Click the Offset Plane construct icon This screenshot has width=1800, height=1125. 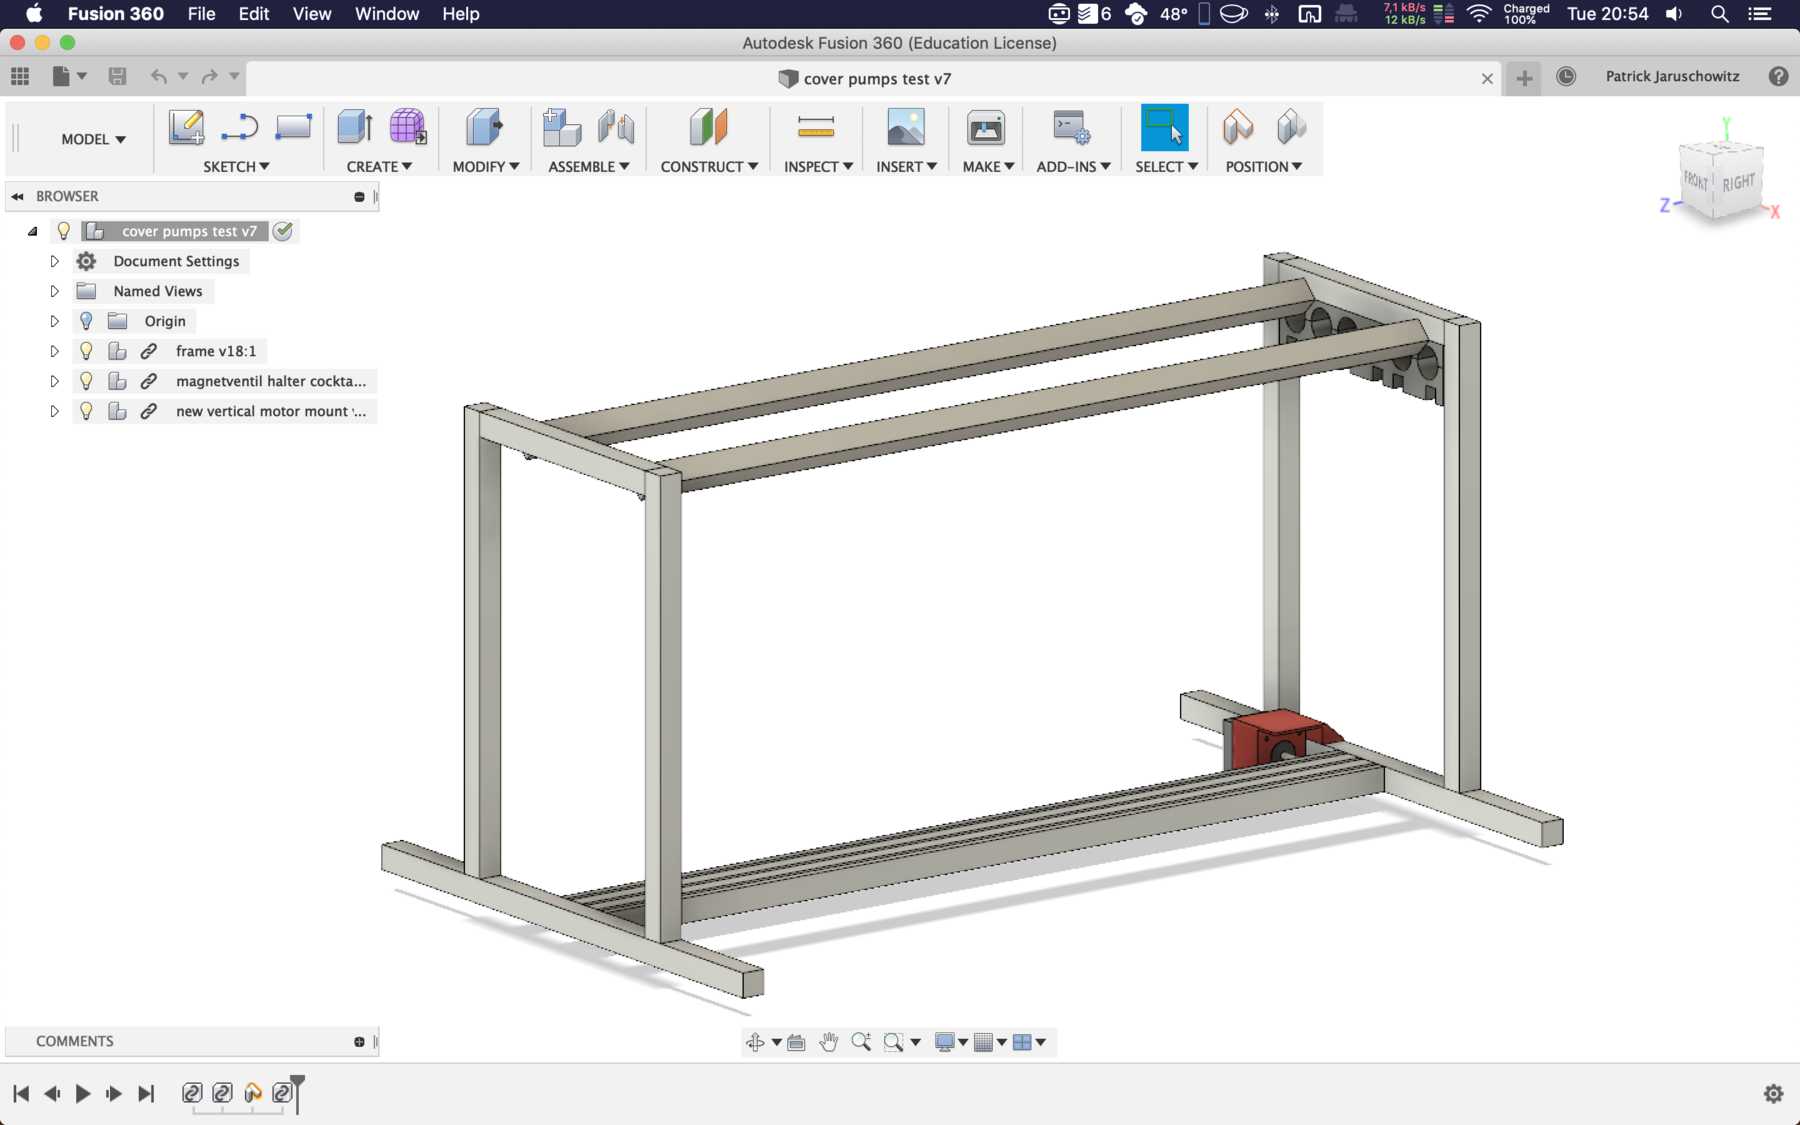(x=708, y=128)
